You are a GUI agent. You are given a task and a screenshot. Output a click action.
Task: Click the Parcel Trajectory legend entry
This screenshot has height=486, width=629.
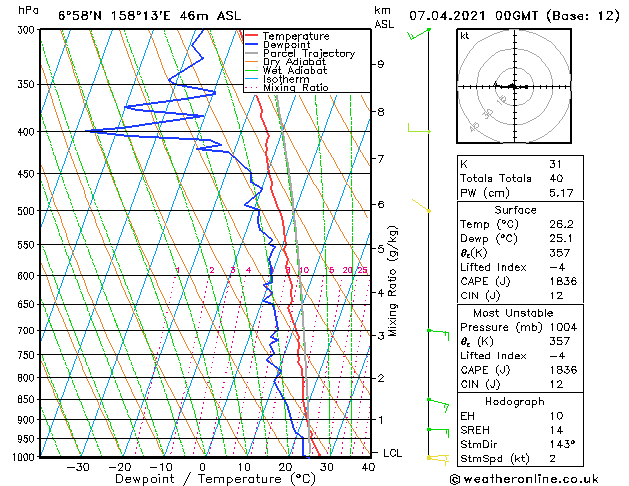coord(309,53)
